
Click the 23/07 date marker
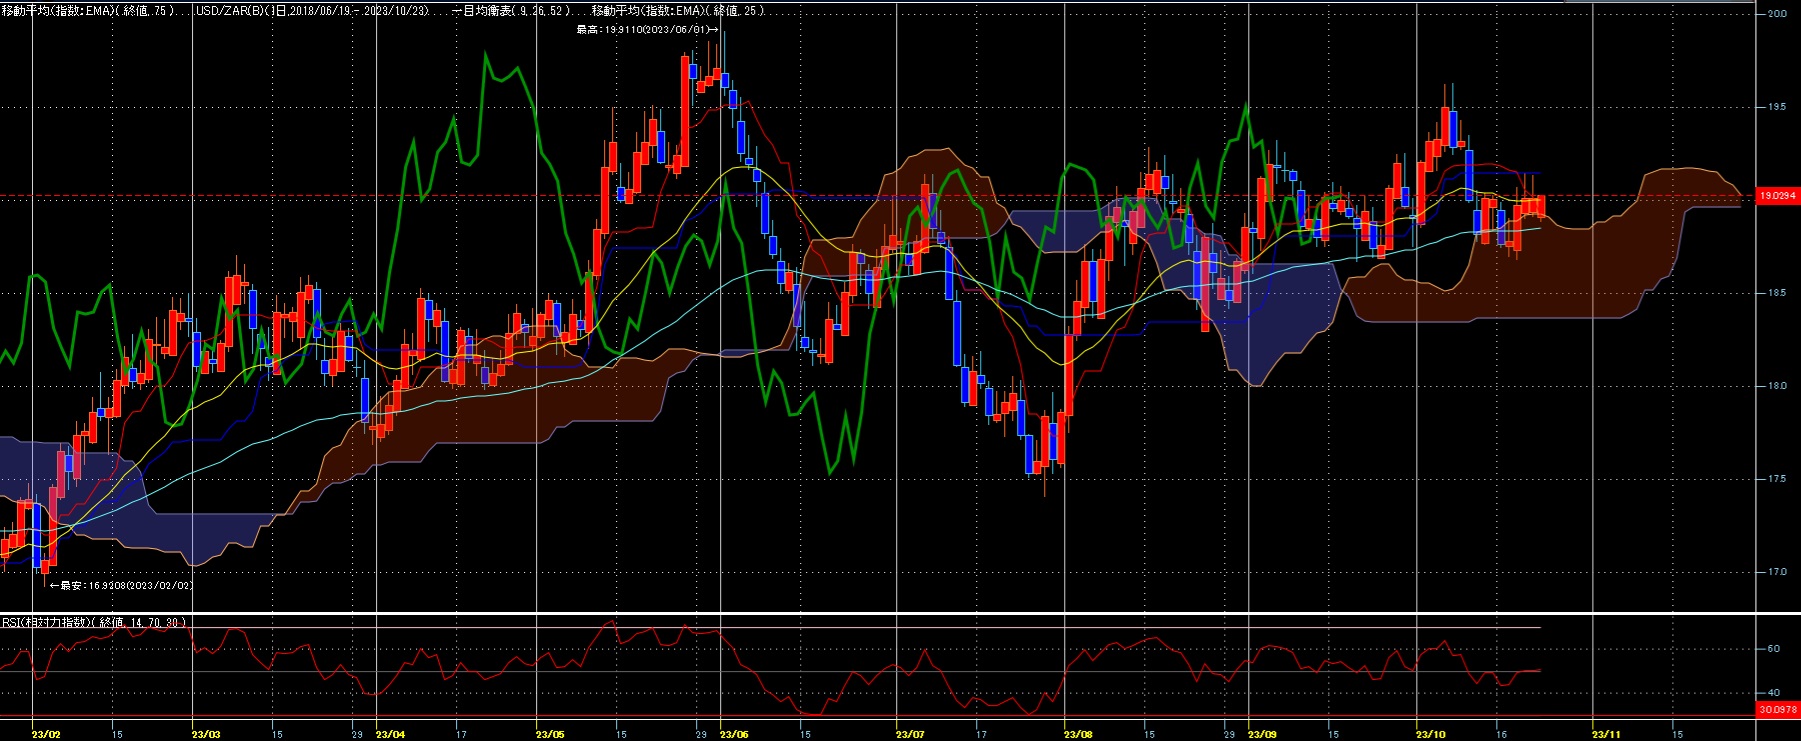[x=910, y=734]
